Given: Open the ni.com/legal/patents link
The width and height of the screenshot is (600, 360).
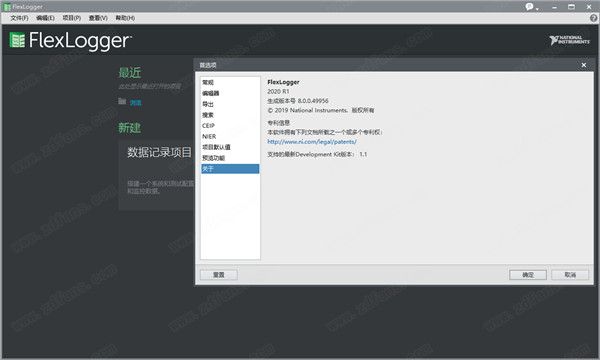Looking at the screenshot, I should point(312,142).
